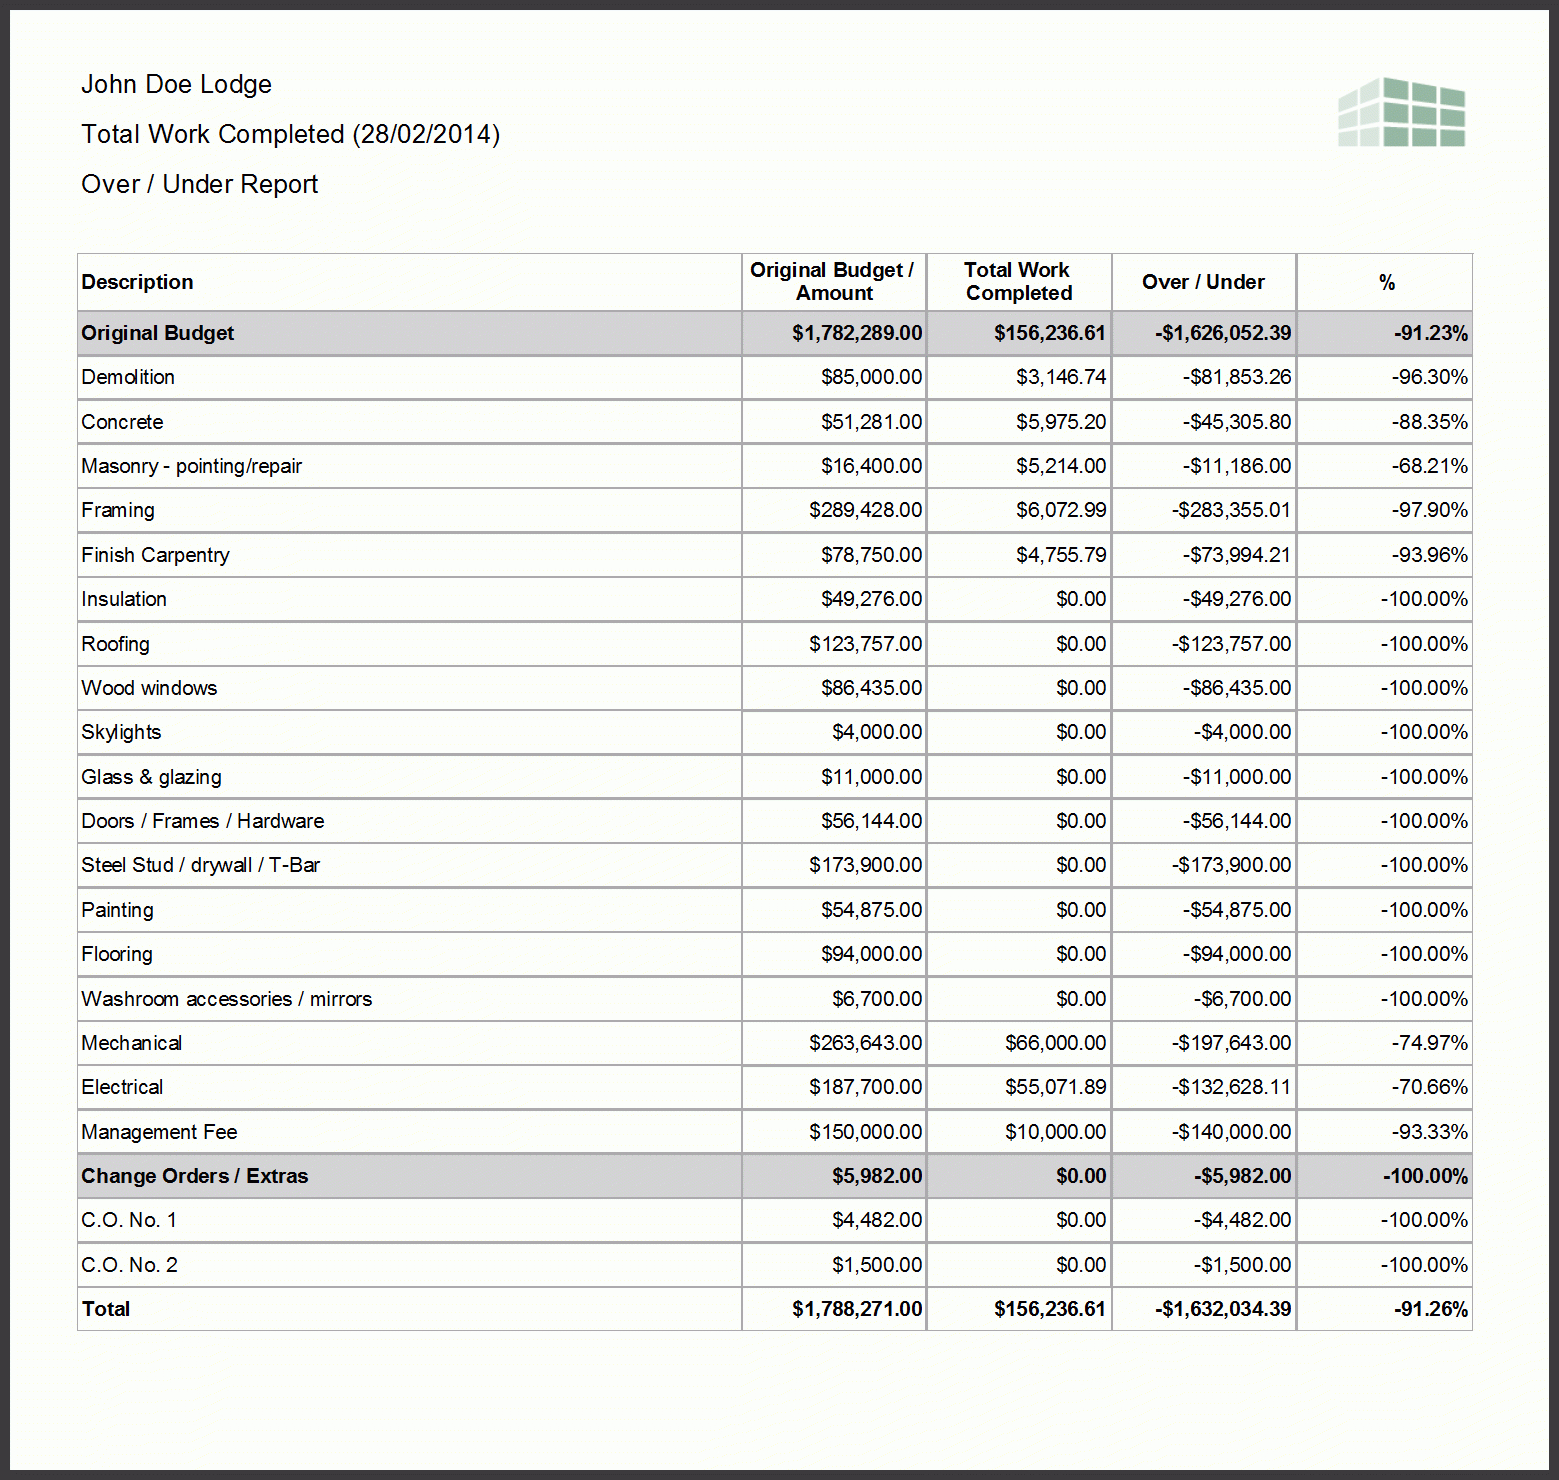This screenshot has width=1559, height=1480.
Task: Click the $86,435.00 Wood windows budget
Action: click(871, 688)
